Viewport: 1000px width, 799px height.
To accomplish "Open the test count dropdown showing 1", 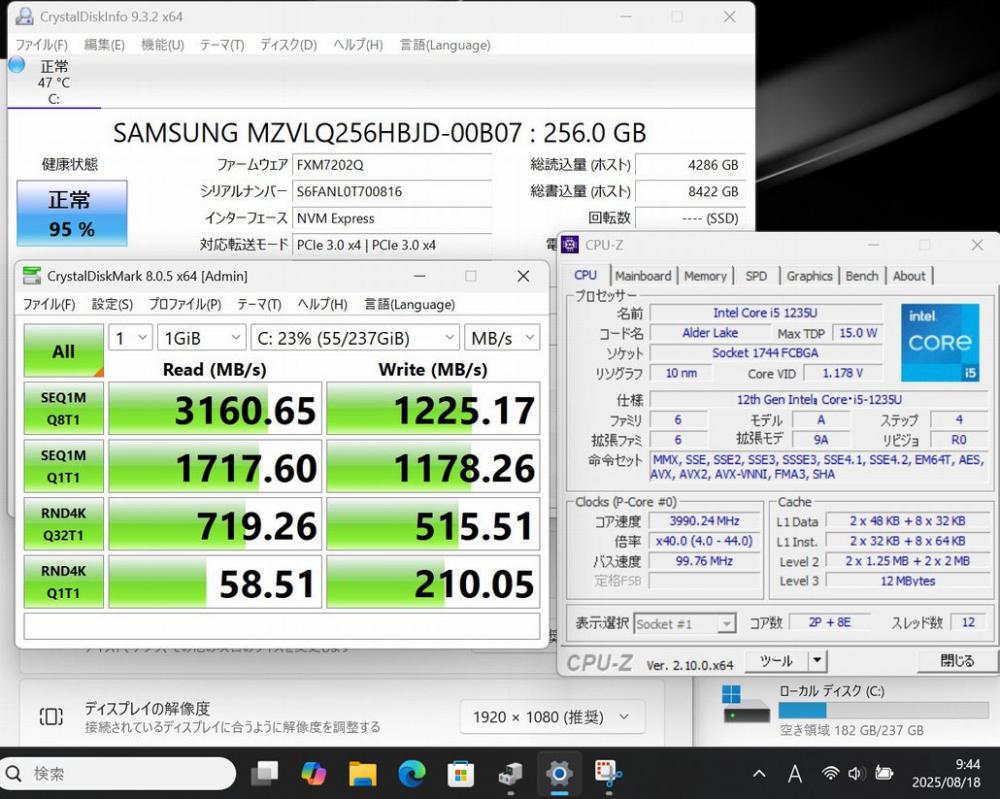I will [131, 338].
